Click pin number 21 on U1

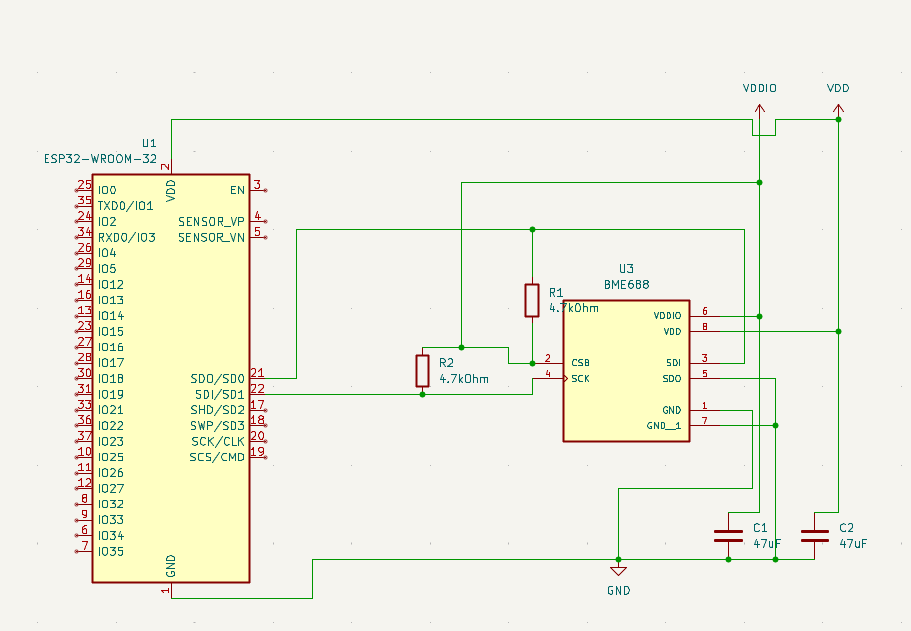[257, 372]
